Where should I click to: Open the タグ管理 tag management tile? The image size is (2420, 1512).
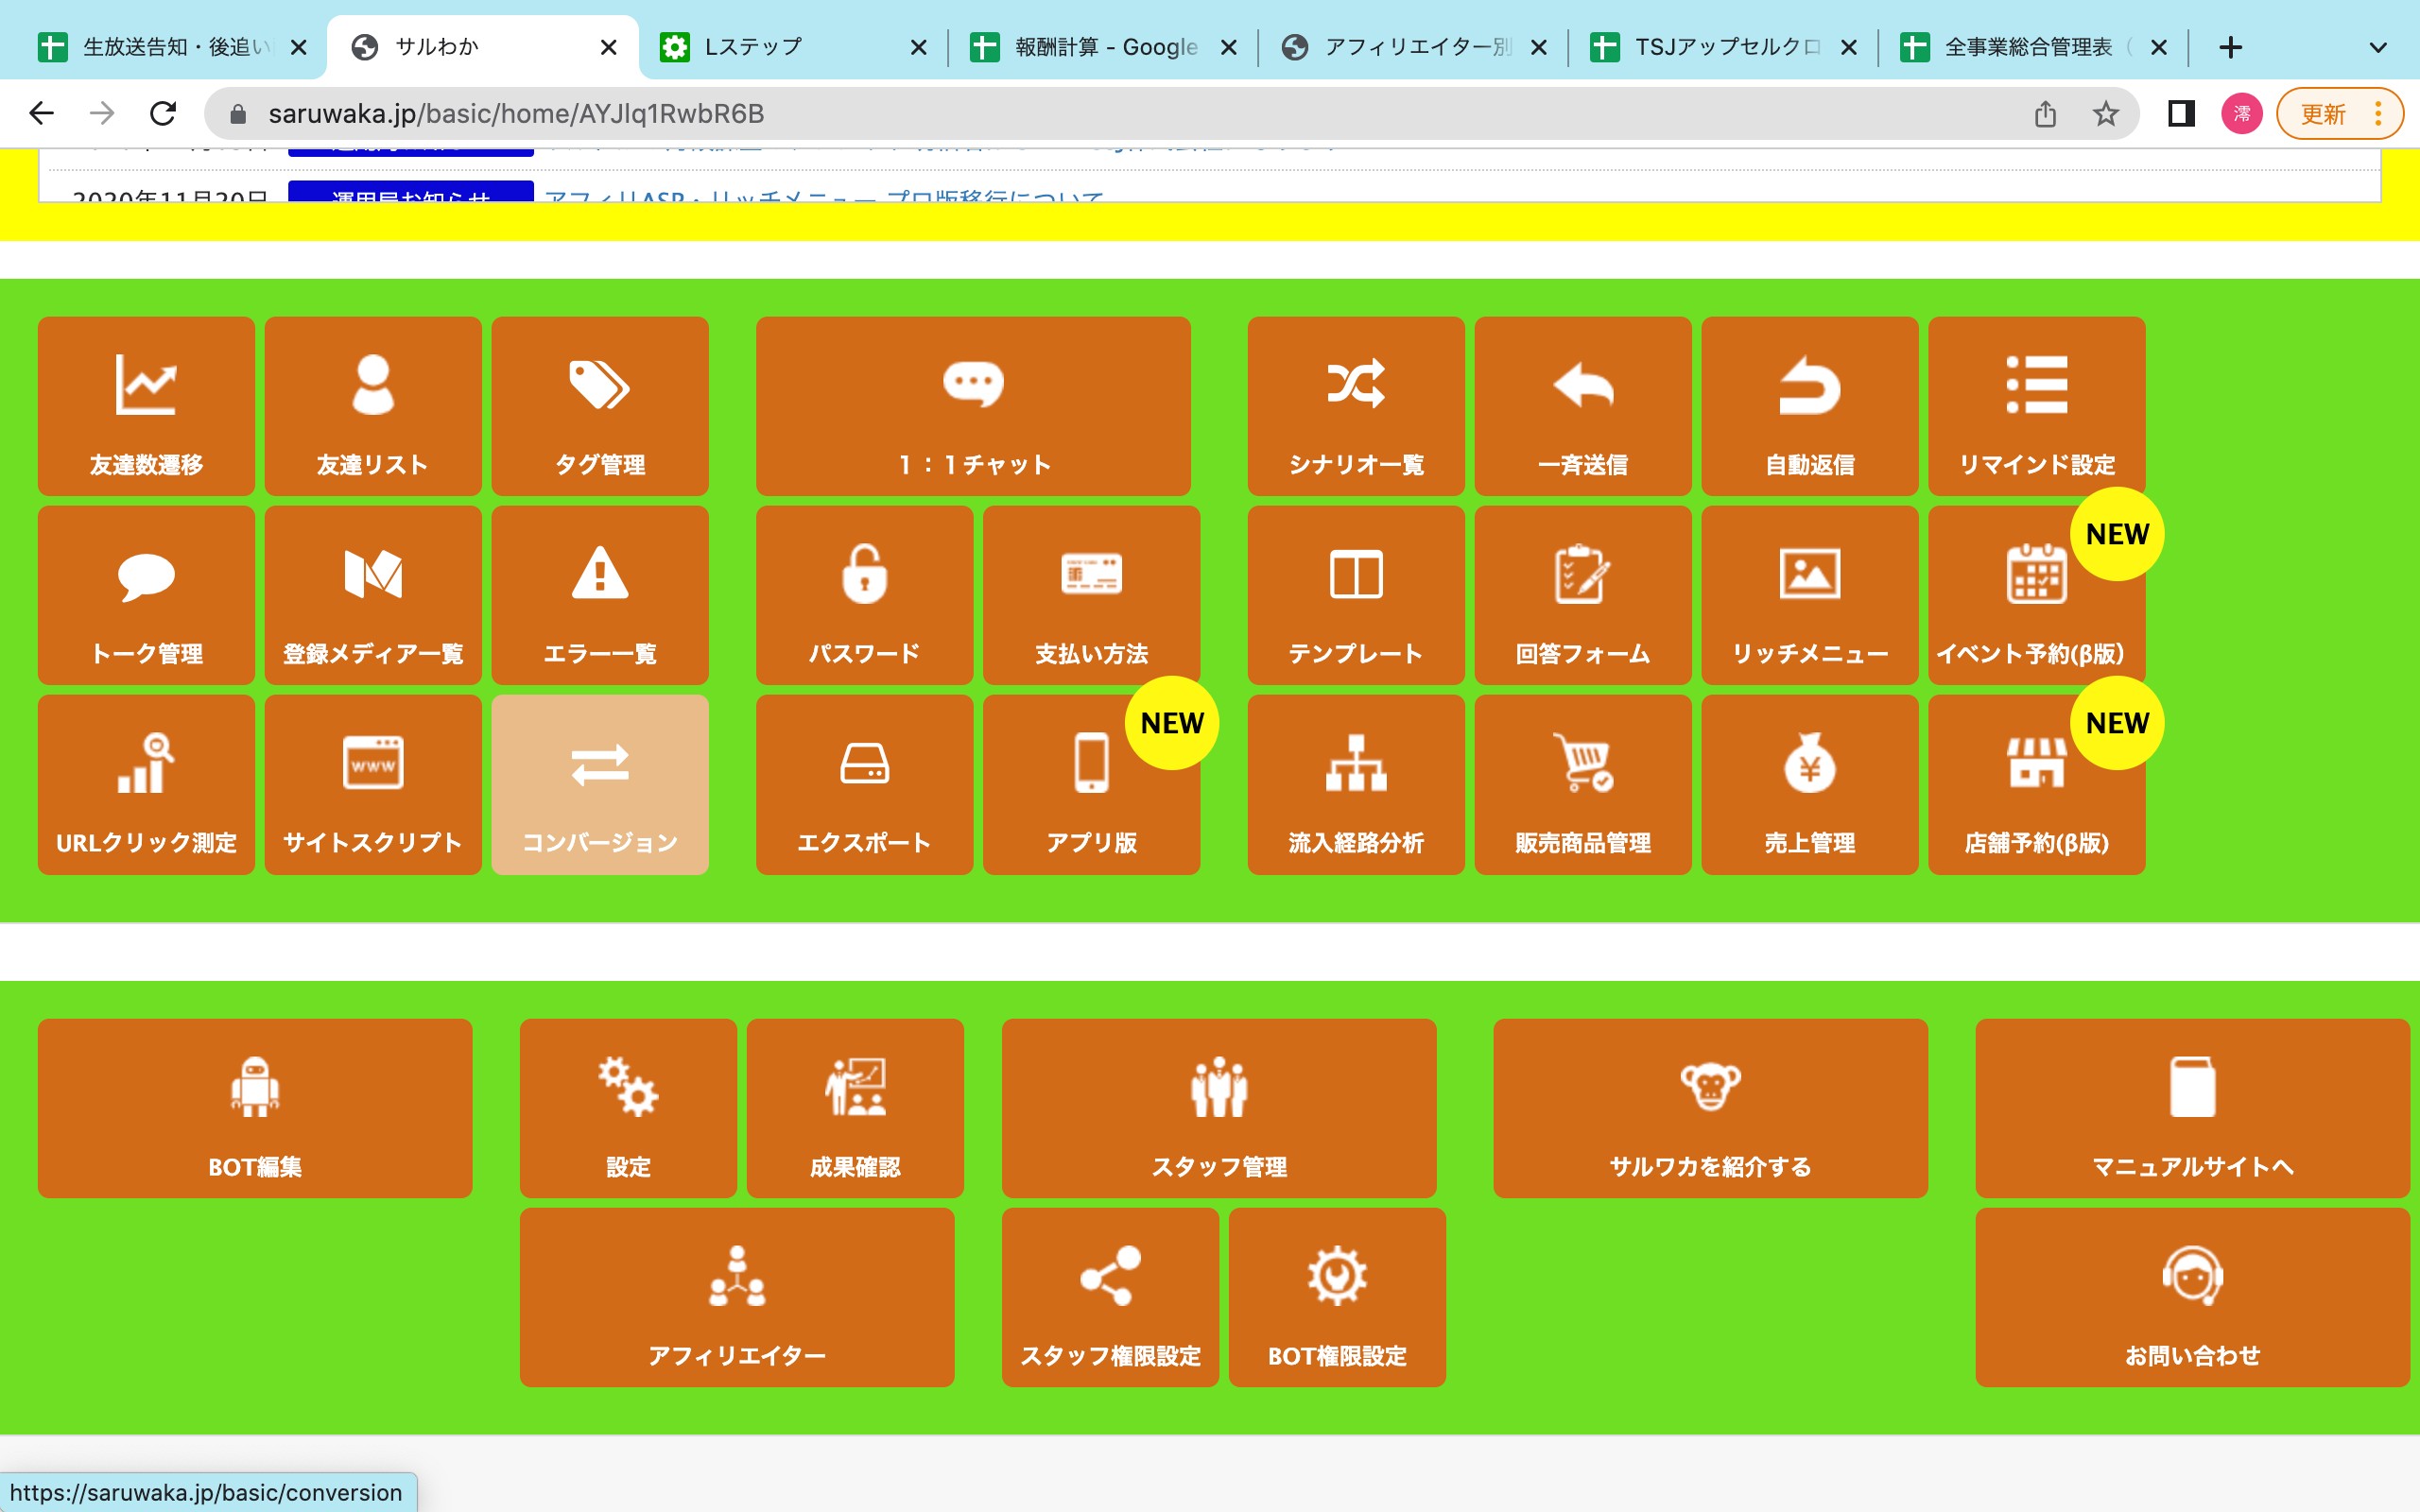(x=600, y=406)
